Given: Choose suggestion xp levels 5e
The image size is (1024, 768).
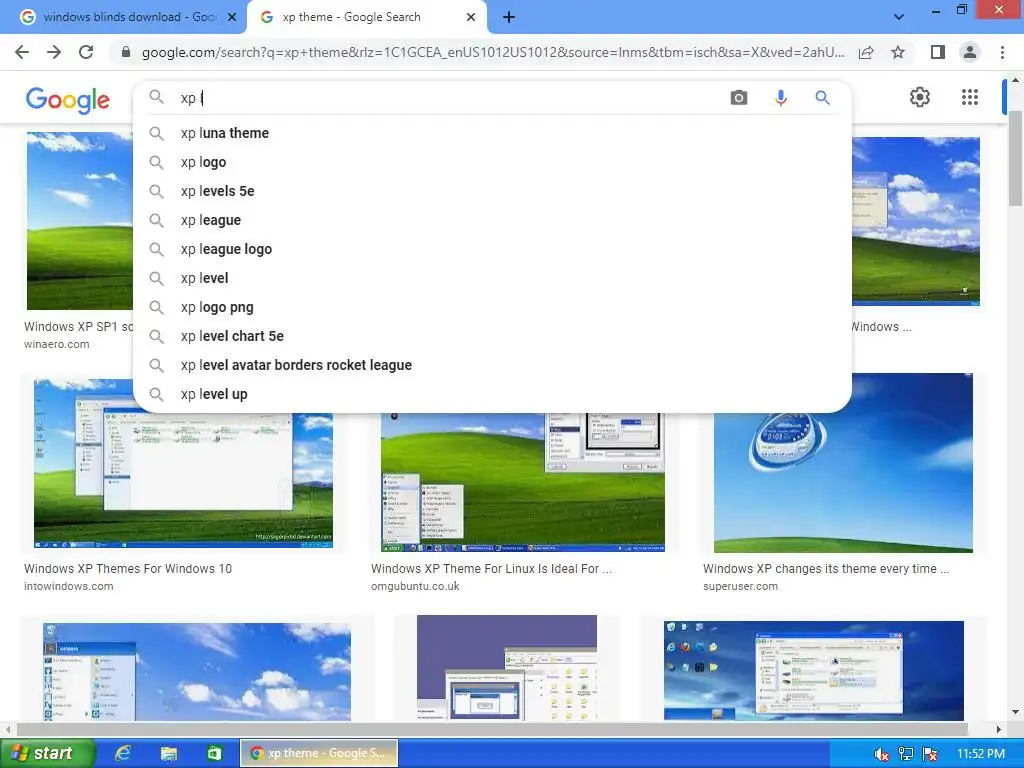Looking at the screenshot, I should (x=492, y=191).
